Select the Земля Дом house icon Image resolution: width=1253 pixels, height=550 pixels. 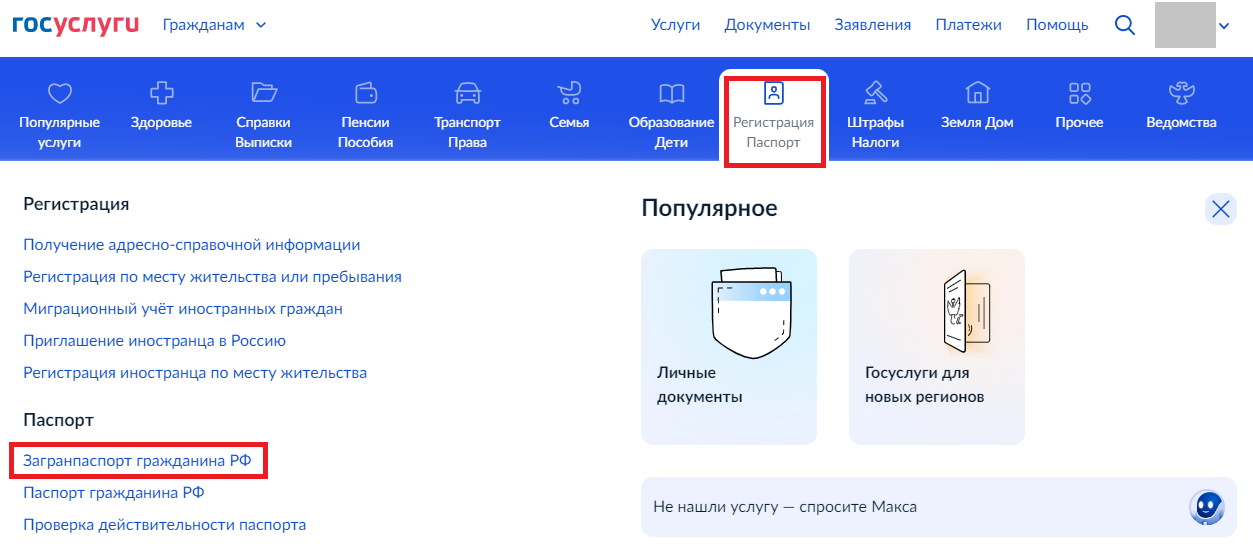pos(977,93)
